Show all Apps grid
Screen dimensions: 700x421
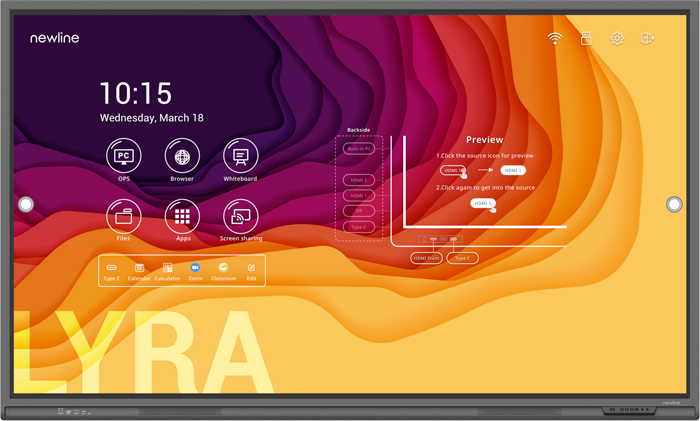(x=182, y=216)
